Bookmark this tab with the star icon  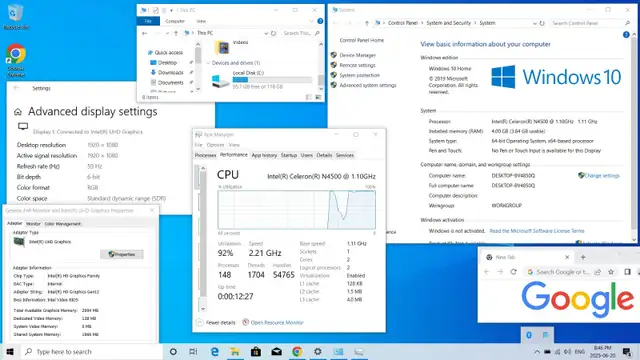611,272
